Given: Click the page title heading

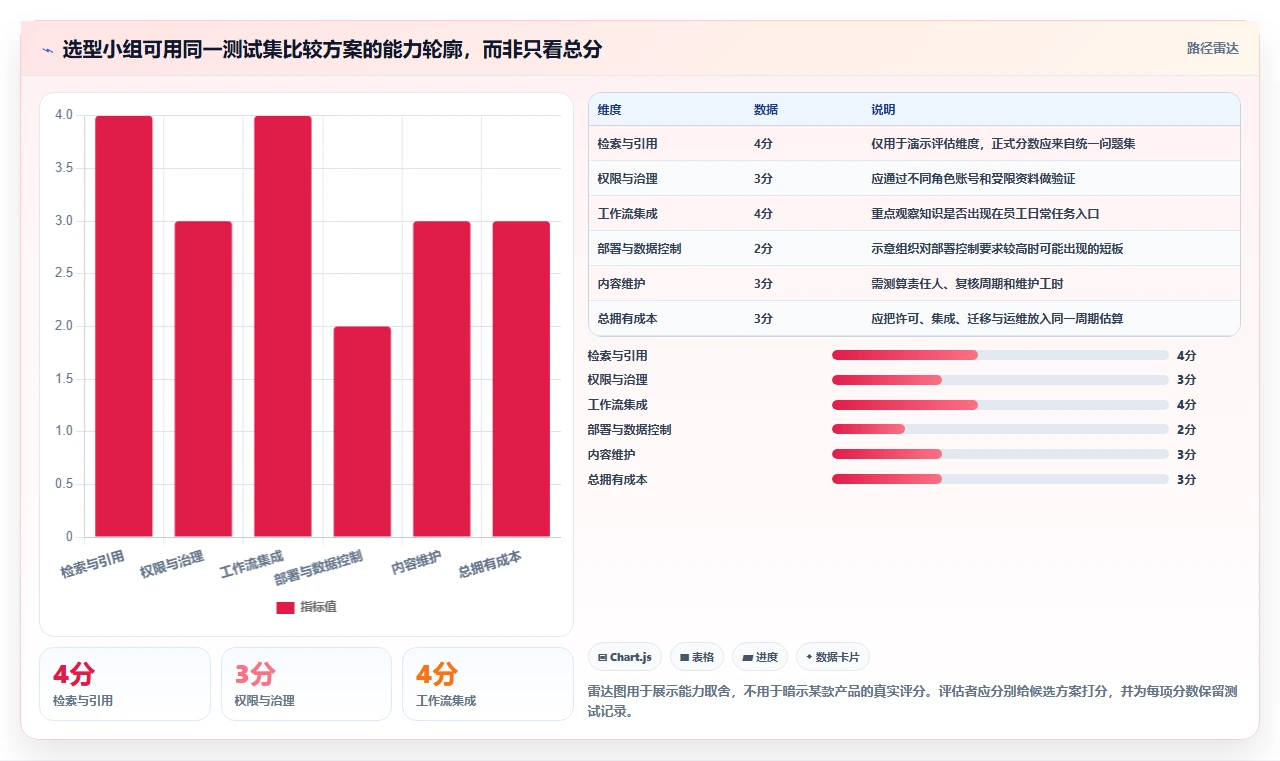Looking at the screenshot, I should tap(332, 50).
